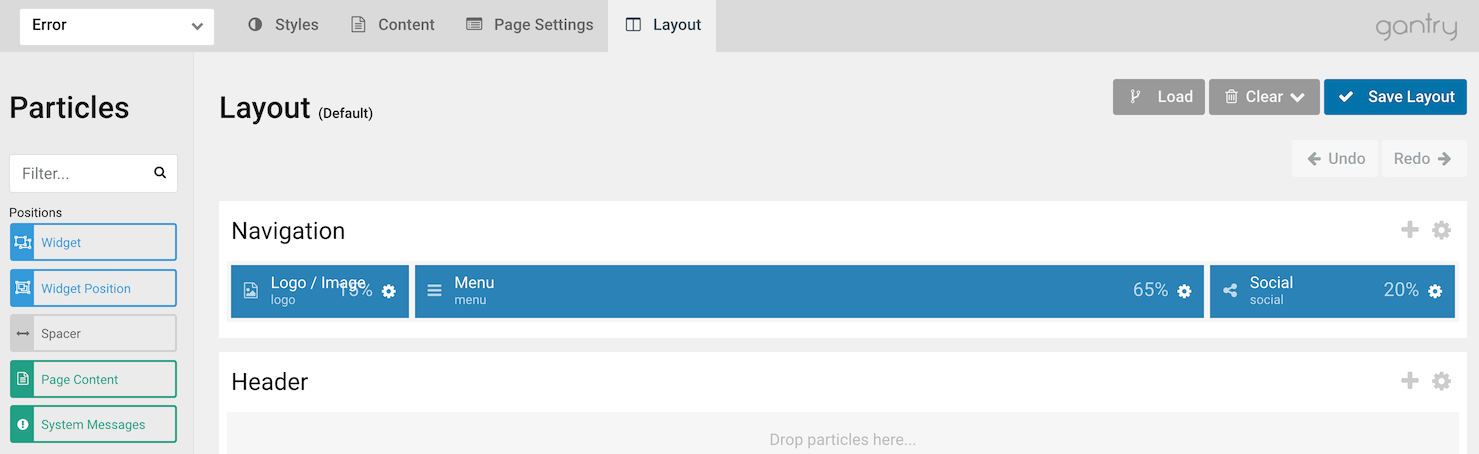The height and width of the screenshot is (454, 1479).
Task: Add a row to Header section
Action: (1410, 381)
